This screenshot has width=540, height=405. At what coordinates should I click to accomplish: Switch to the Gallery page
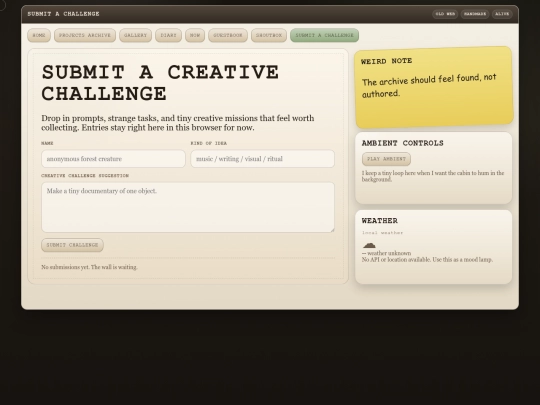click(x=135, y=35)
